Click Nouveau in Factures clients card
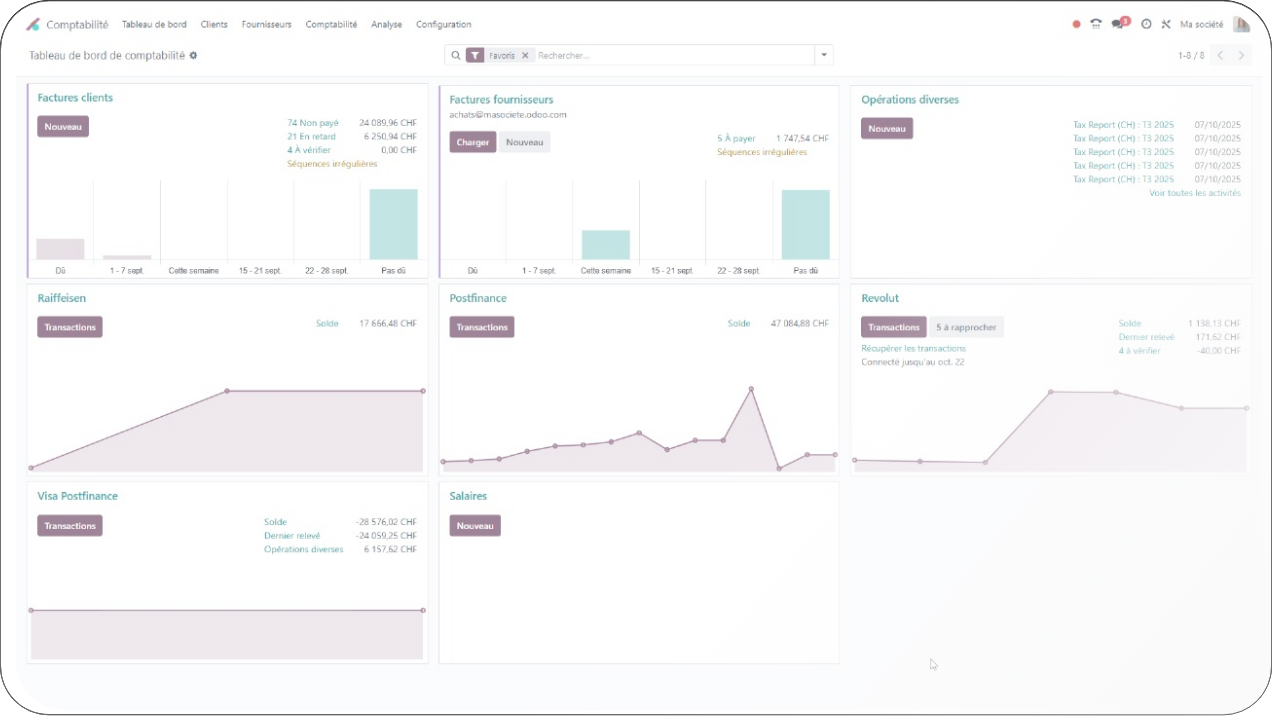This screenshot has height=716, width=1272. tap(63, 127)
